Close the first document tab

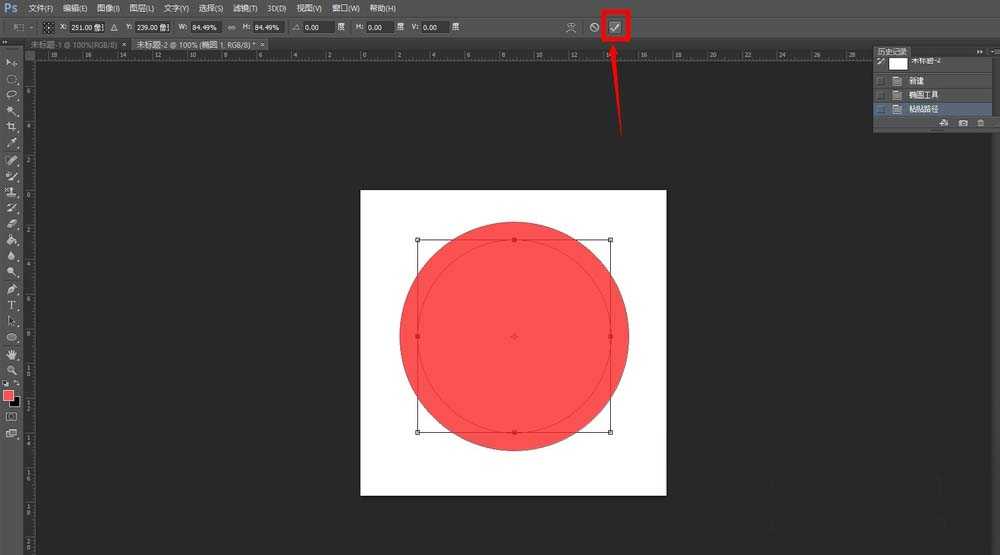[x=124, y=45]
